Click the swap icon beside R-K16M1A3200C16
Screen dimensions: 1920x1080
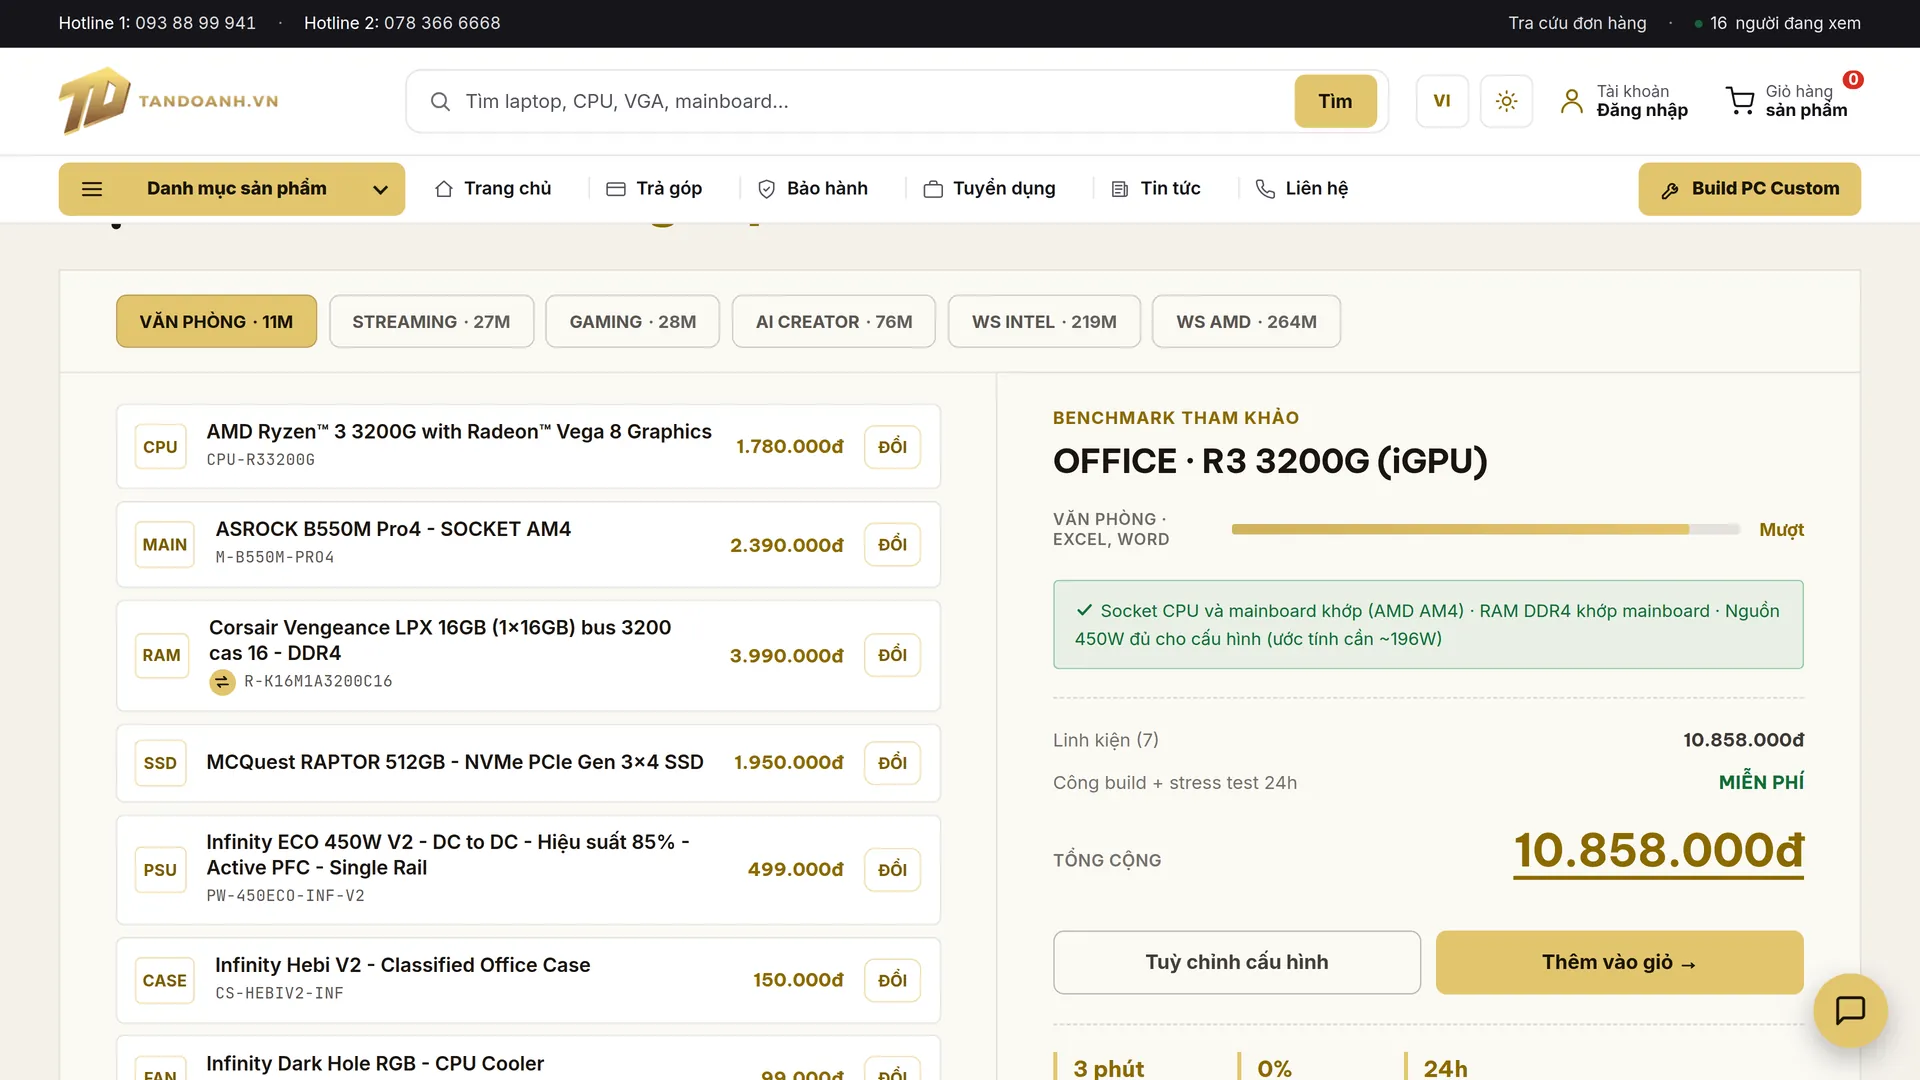pos(222,682)
